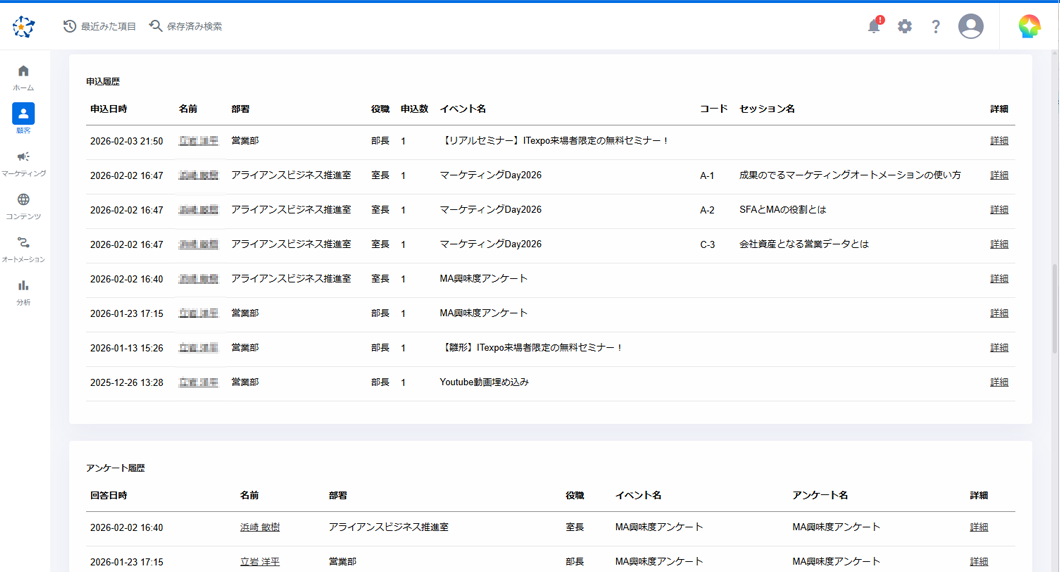Click 申込日時 column header

coord(109,109)
